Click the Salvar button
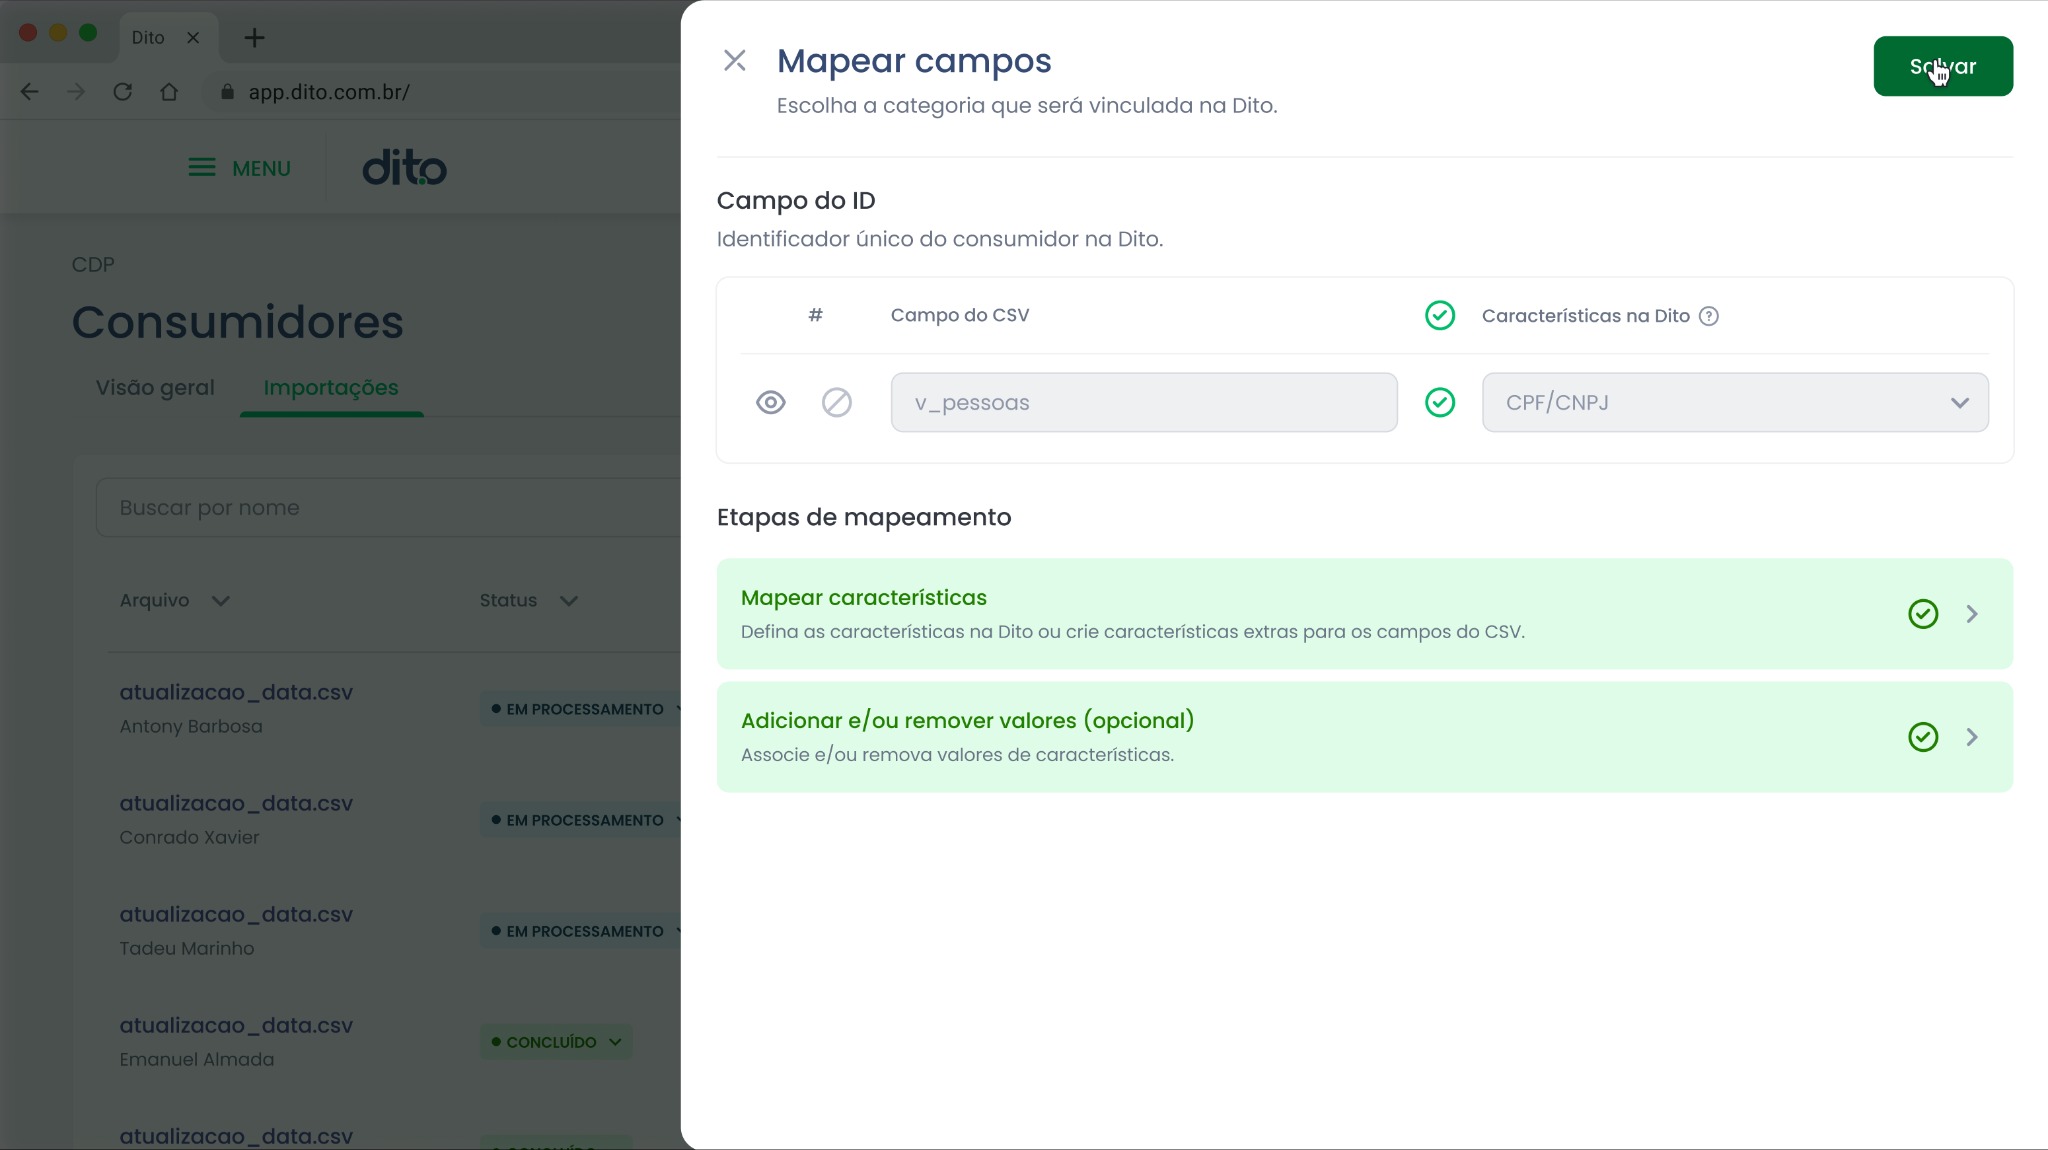 pyautogui.click(x=1943, y=66)
